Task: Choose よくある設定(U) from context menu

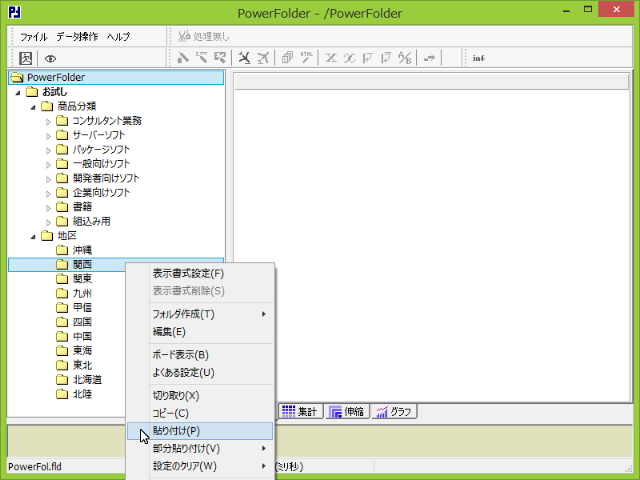Action: point(200,373)
